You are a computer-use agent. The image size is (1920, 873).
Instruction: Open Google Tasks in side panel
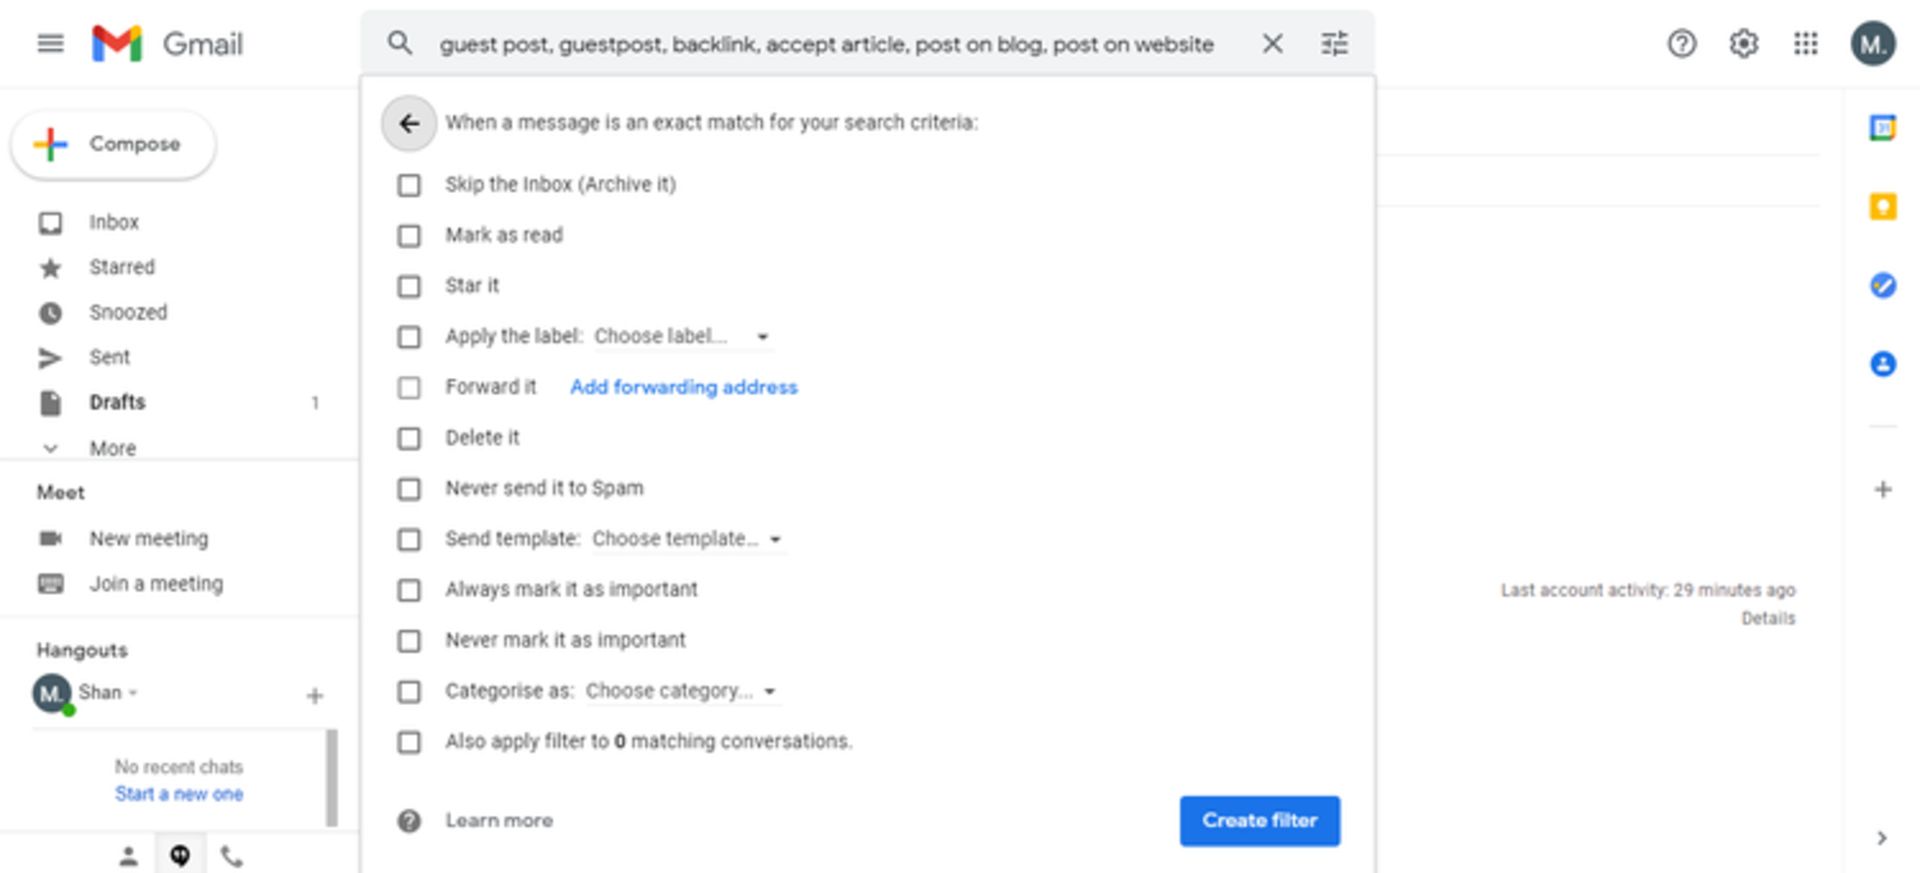pyautogui.click(x=1882, y=285)
